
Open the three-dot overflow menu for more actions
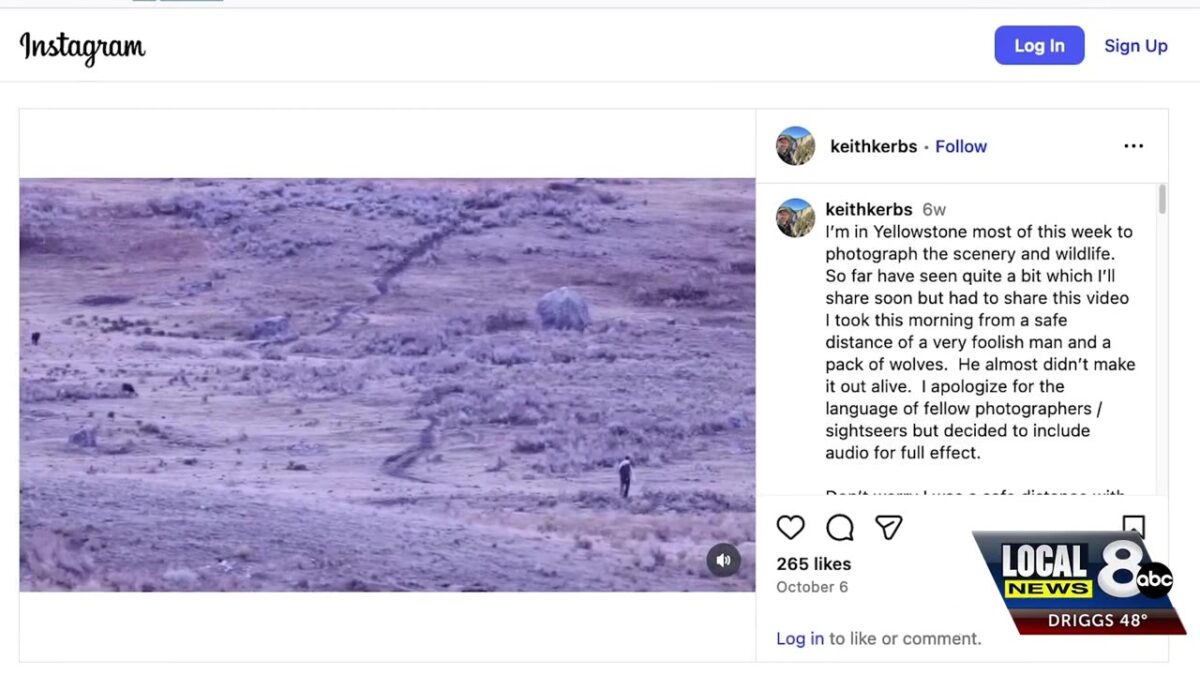(1133, 145)
